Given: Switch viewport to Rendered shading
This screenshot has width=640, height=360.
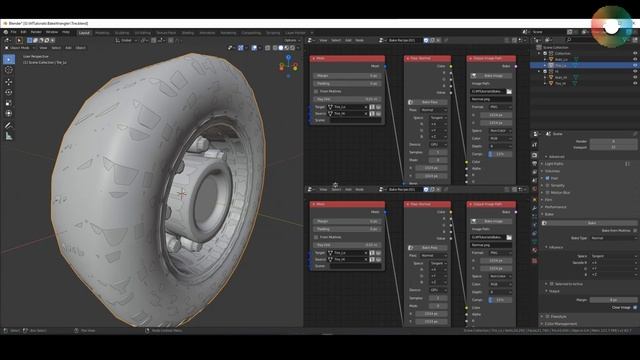Looking at the screenshot, I should click(292, 48).
